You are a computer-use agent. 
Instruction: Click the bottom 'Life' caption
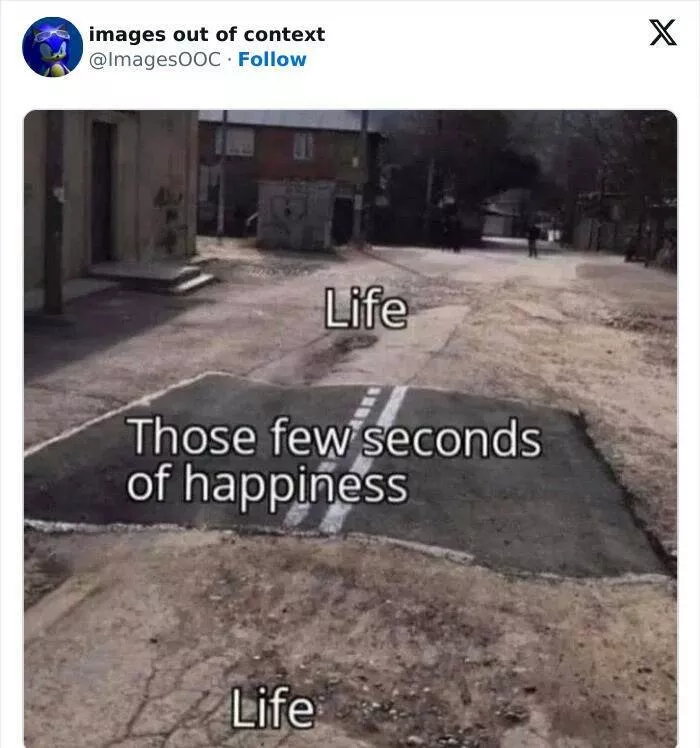[x=272, y=707]
